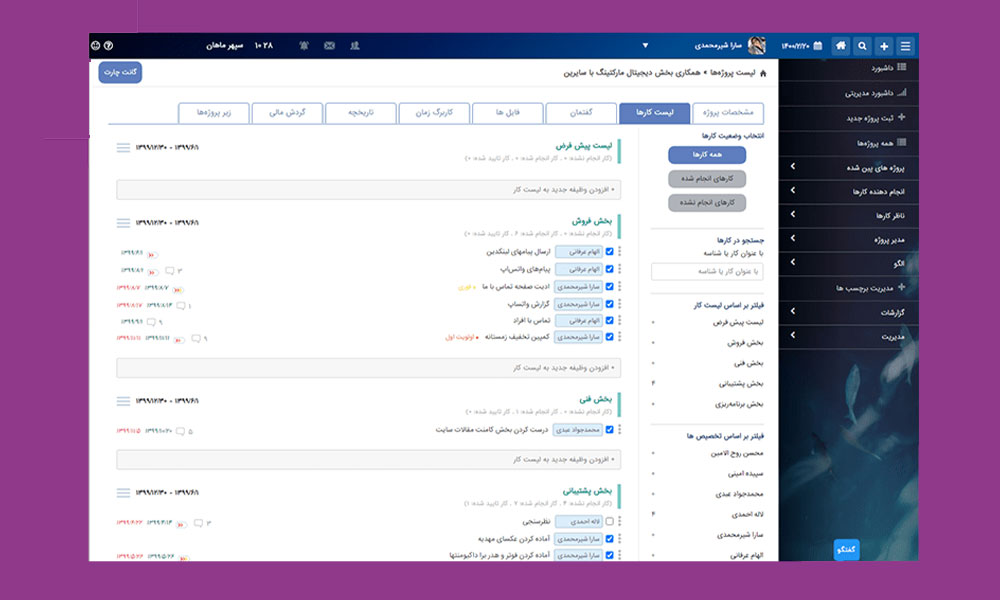Click the calendar icon next to date 1400/2/20
Image resolution: width=1000 pixels, height=600 pixels.
tap(816, 45)
